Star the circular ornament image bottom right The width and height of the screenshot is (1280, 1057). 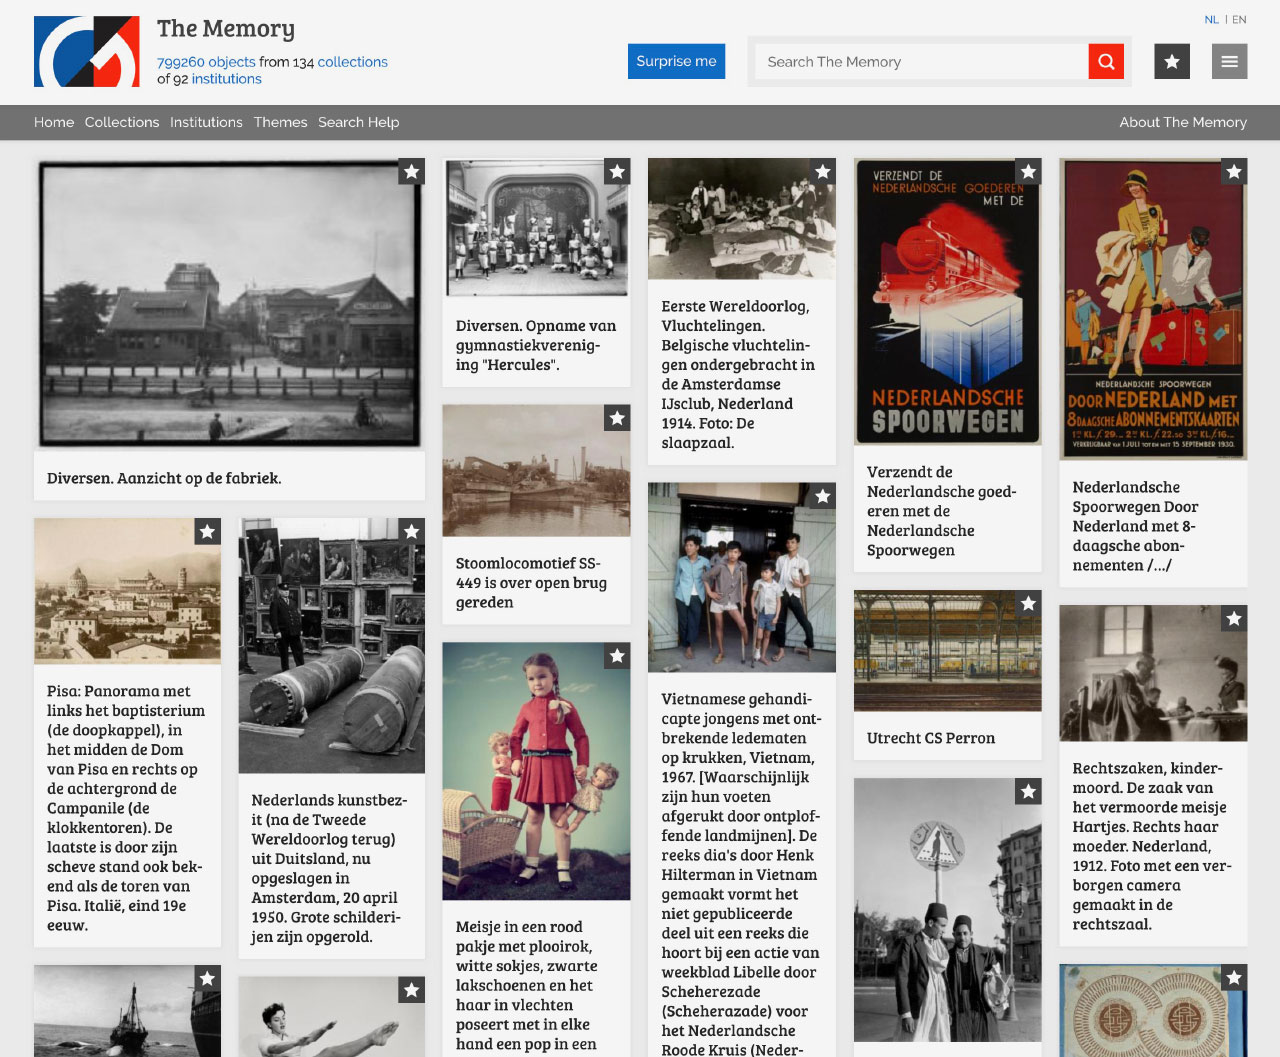click(x=1234, y=978)
